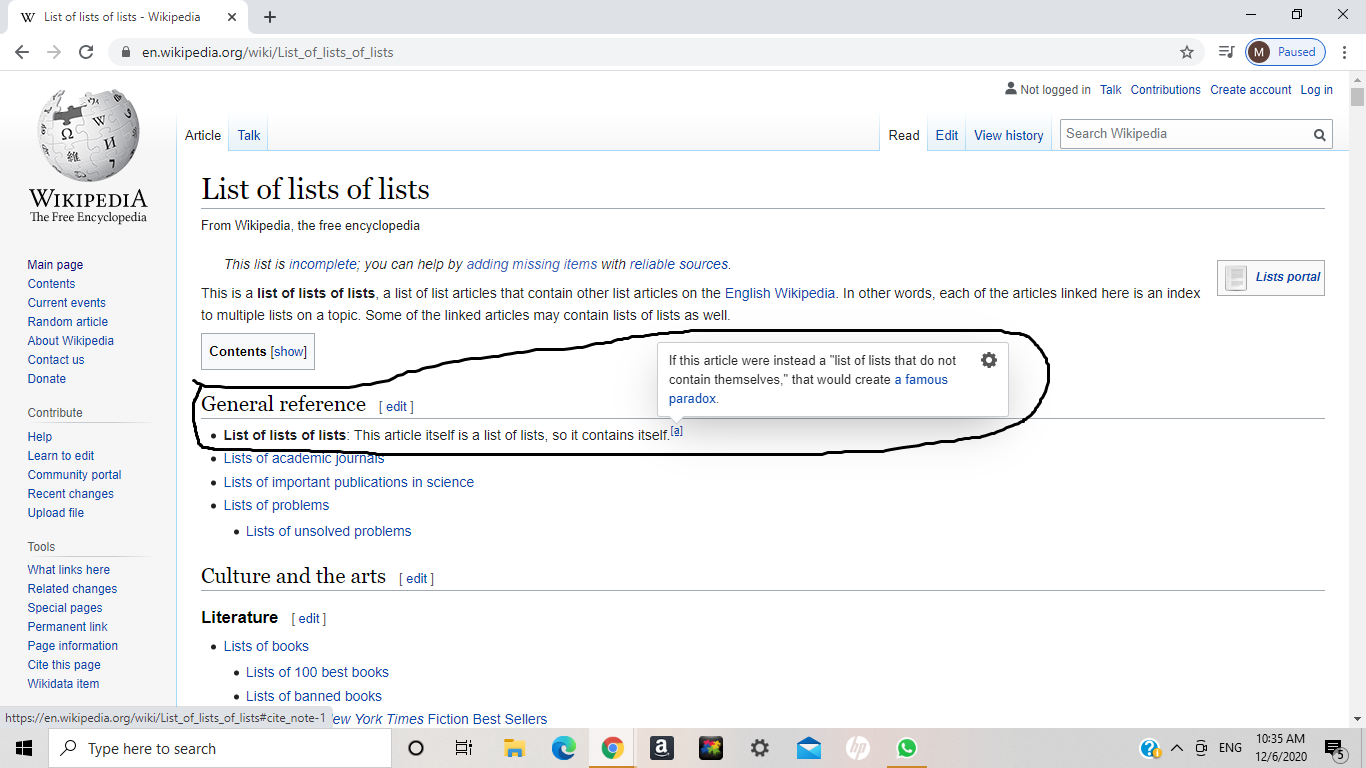Screen dimensions: 1366x768
Task: Click the search magnifier icon in Wikipedia
Action: coord(1319,135)
